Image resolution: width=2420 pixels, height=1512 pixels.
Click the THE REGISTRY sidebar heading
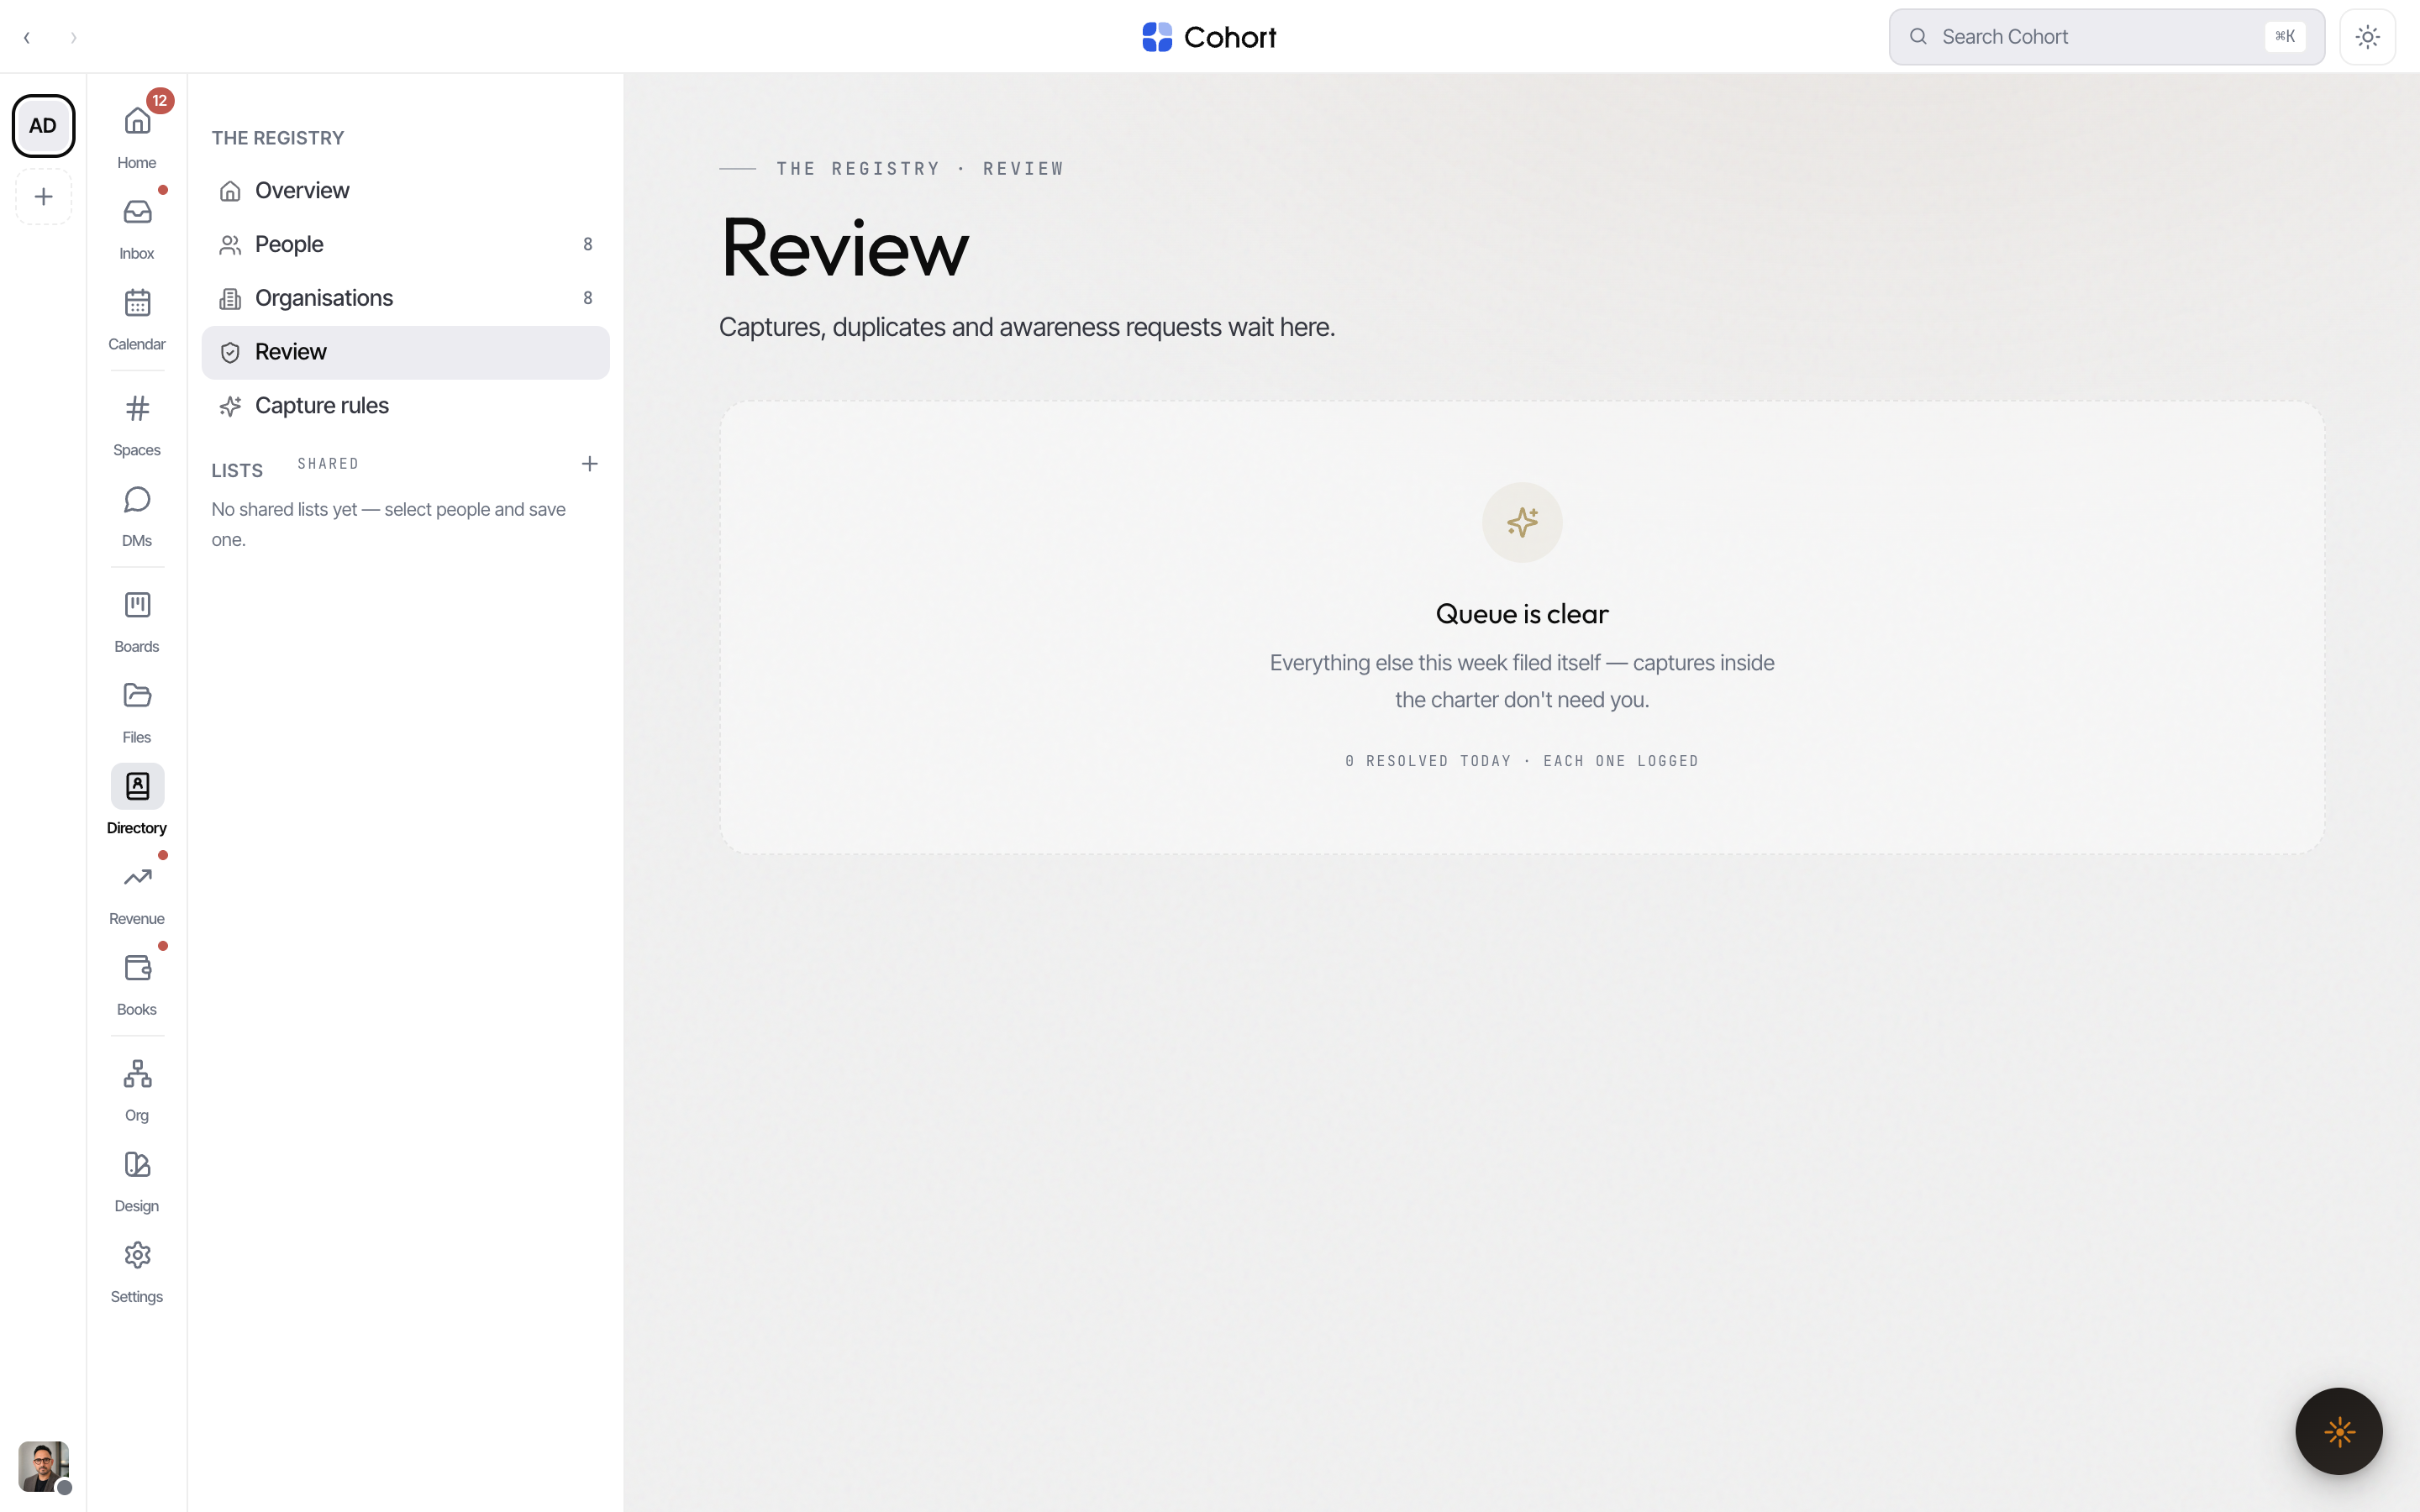tap(278, 138)
